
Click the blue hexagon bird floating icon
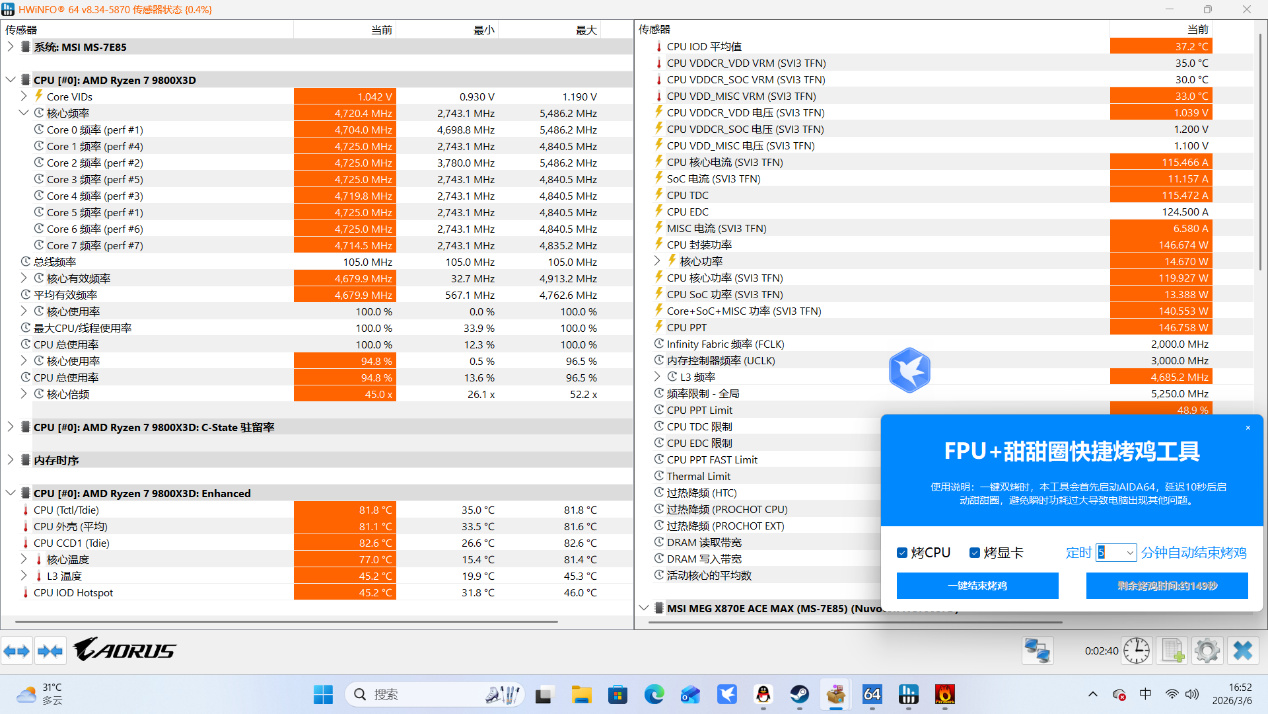click(910, 371)
